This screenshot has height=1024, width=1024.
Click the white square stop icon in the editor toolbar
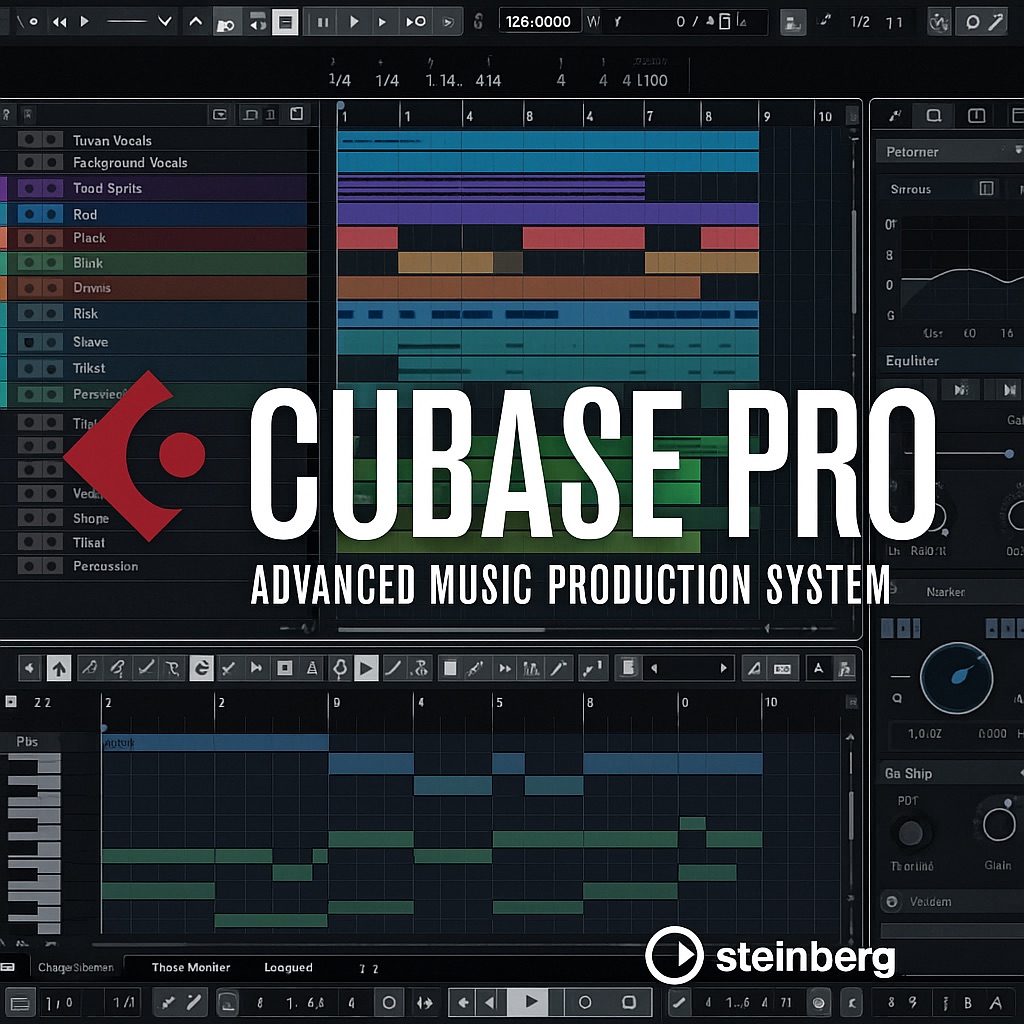(449, 668)
